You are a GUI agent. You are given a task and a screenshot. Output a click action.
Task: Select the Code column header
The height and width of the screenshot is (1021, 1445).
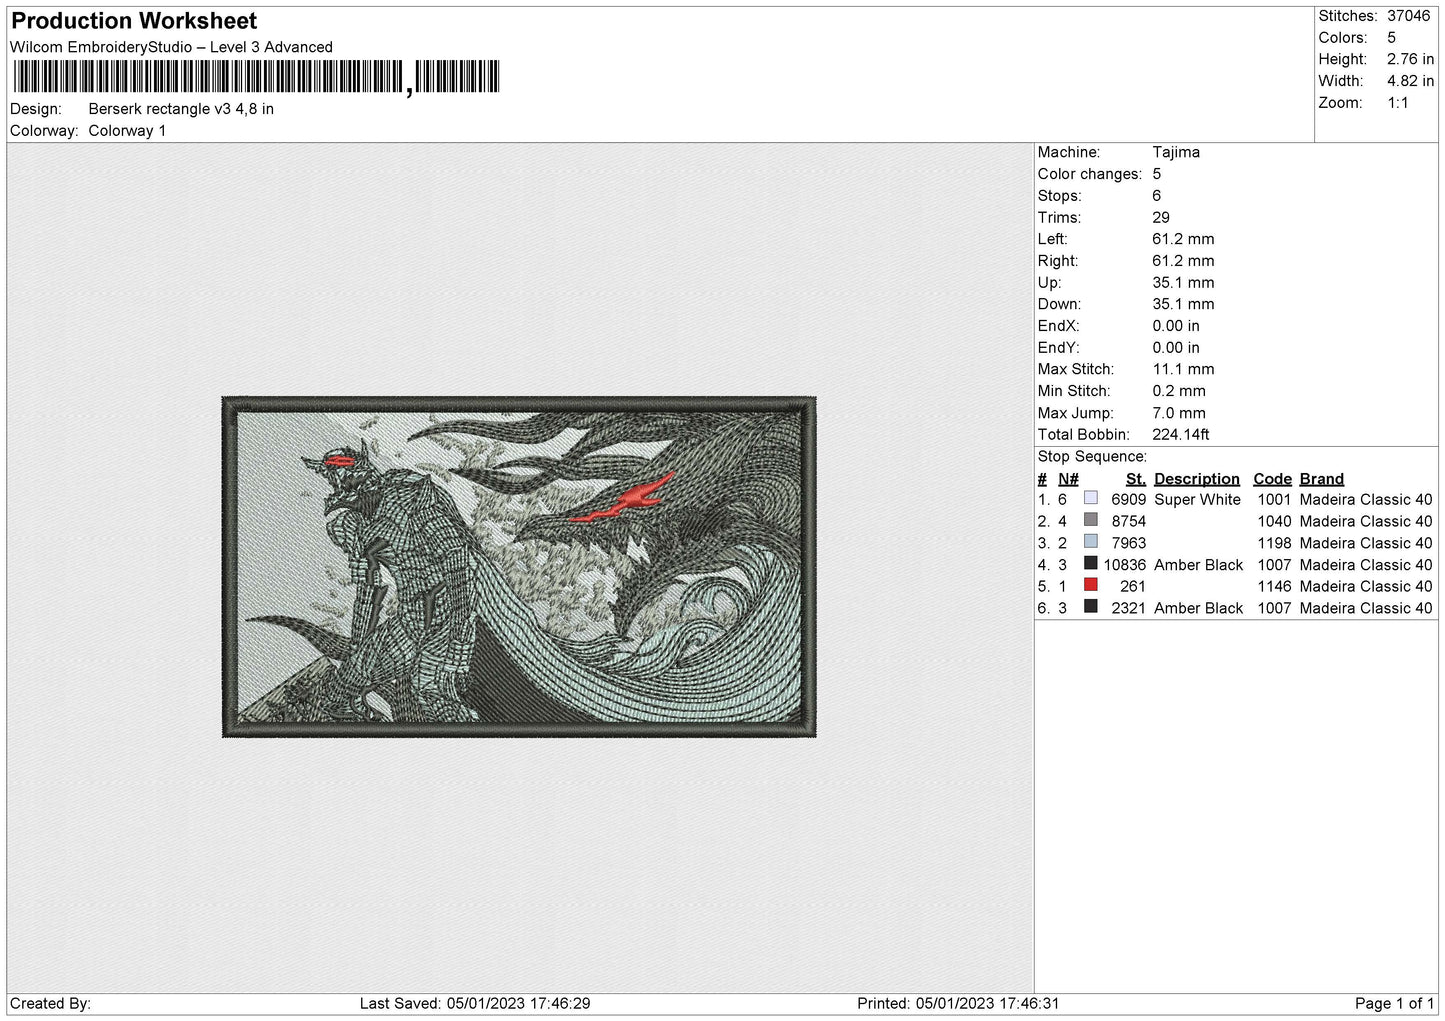tap(1272, 479)
